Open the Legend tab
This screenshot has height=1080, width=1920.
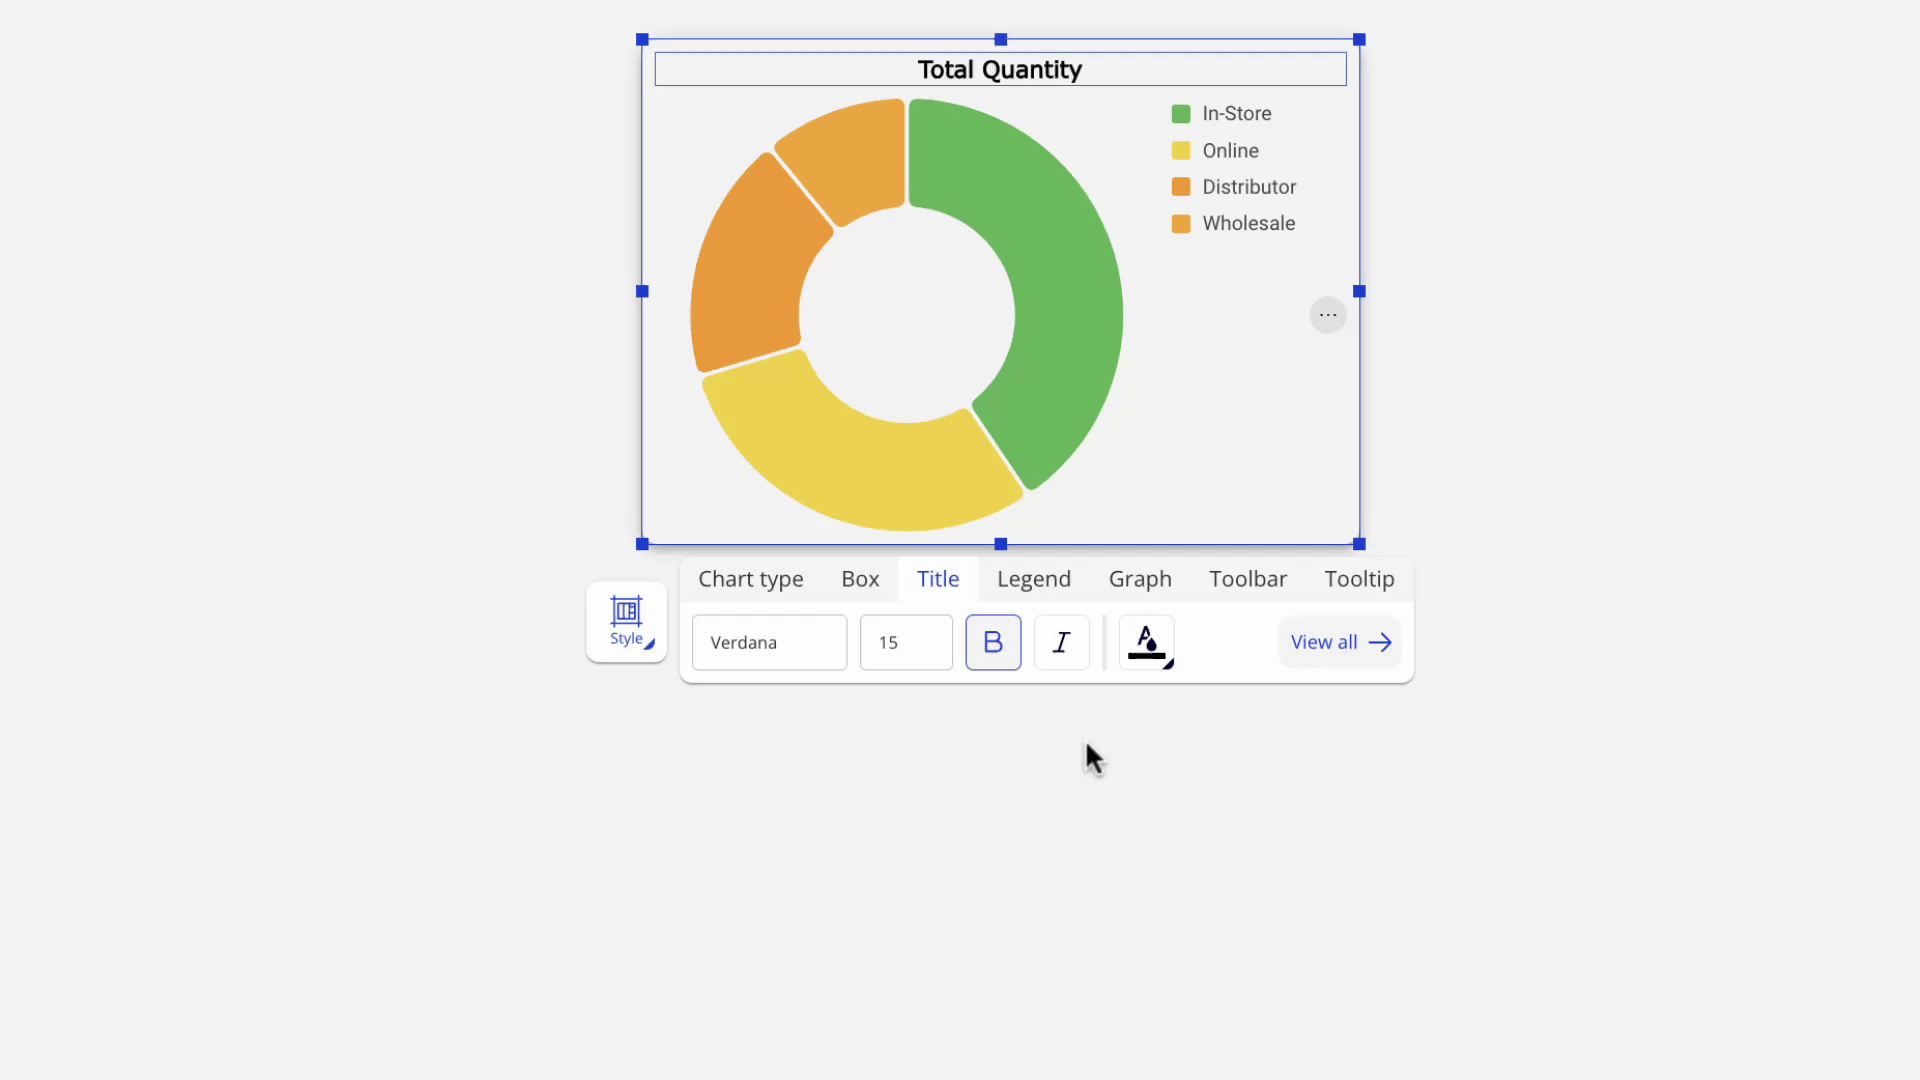pos(1033,579)
